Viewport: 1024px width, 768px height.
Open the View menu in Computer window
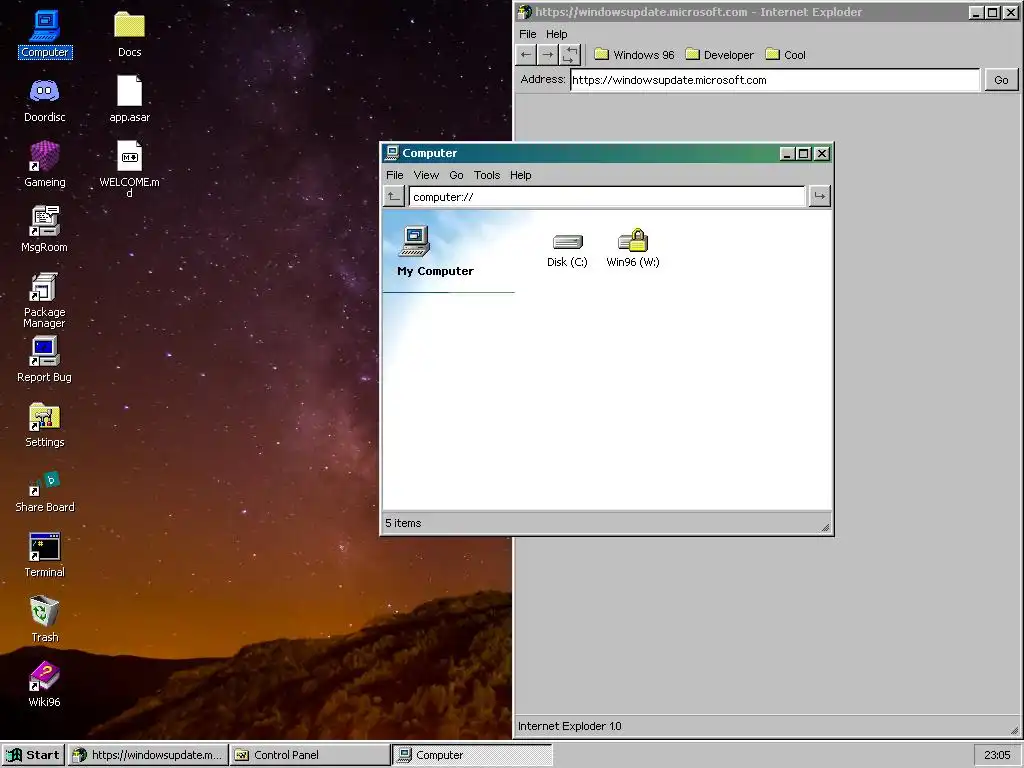point(426,175)
